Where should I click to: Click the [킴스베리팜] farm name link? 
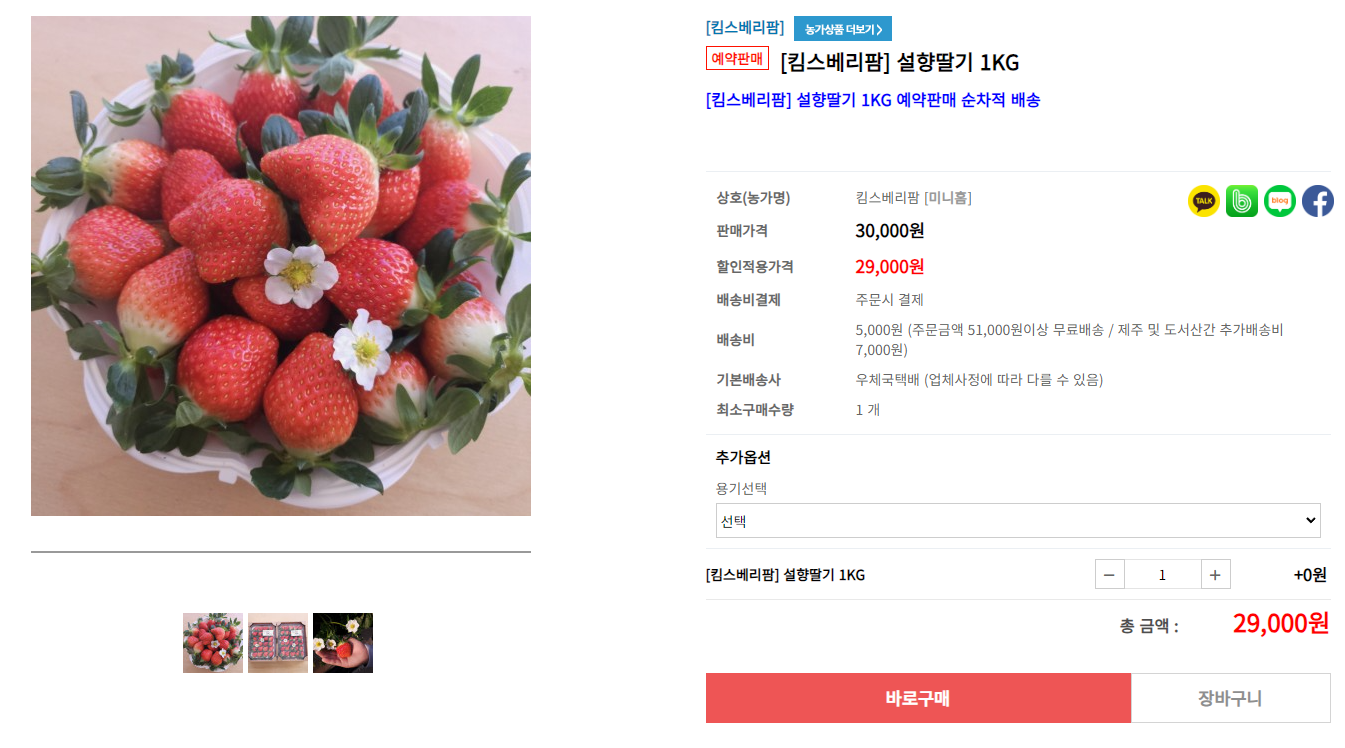tap(745, 27)
